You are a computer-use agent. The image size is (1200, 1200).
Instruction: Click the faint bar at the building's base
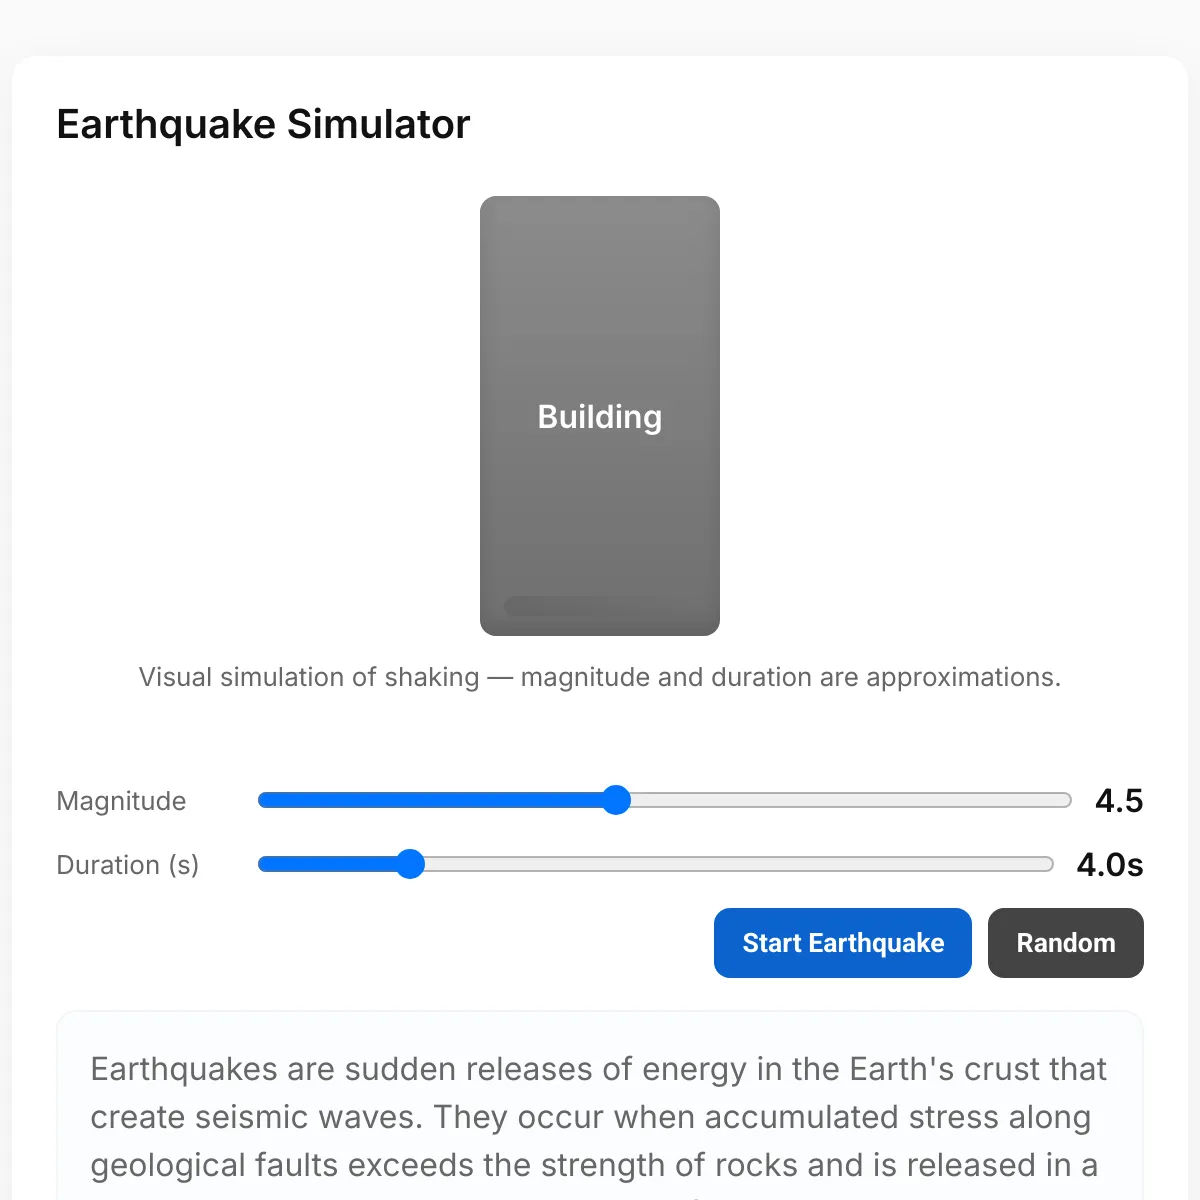tap(580, 606)
